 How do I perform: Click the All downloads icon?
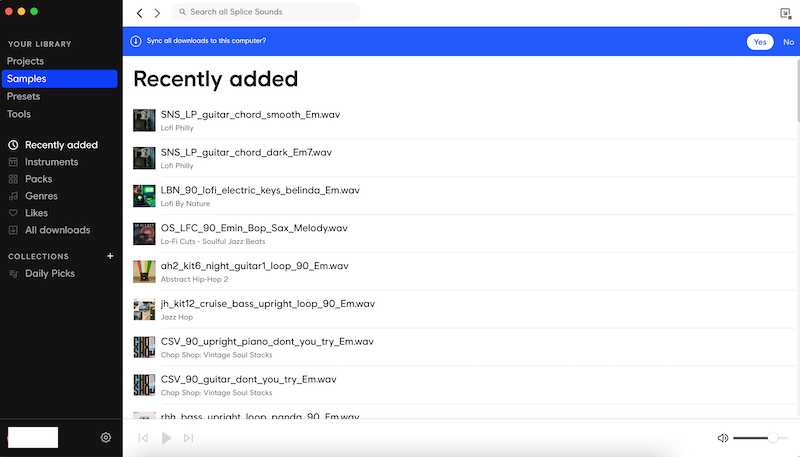[13, 230]
